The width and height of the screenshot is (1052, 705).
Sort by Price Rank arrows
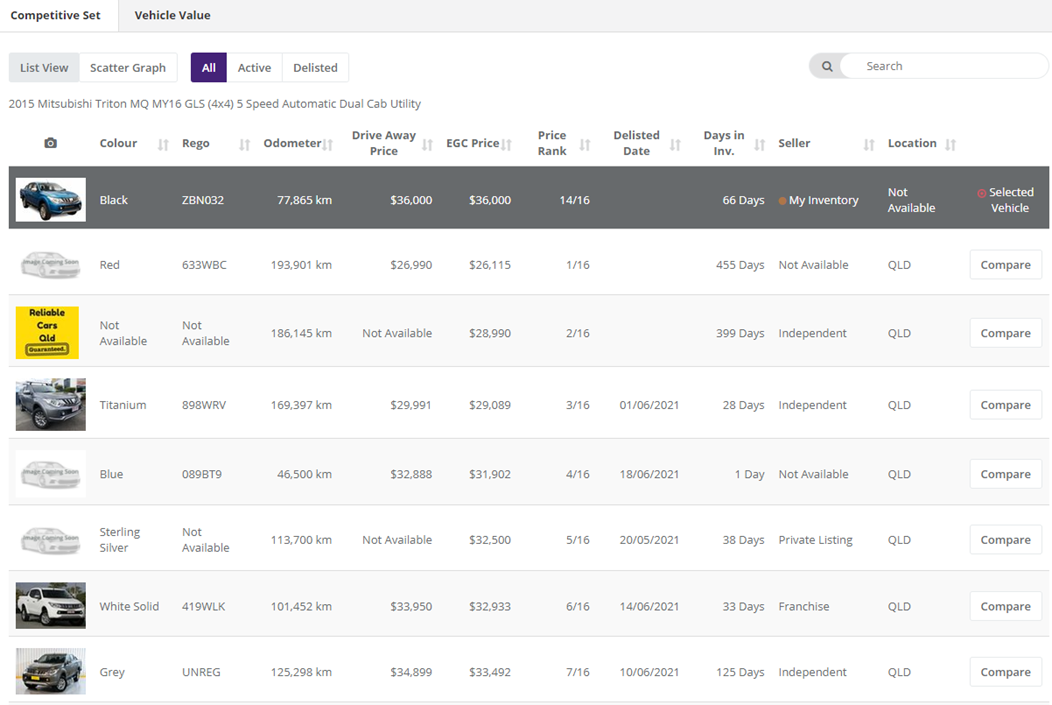tap(585, 144)
